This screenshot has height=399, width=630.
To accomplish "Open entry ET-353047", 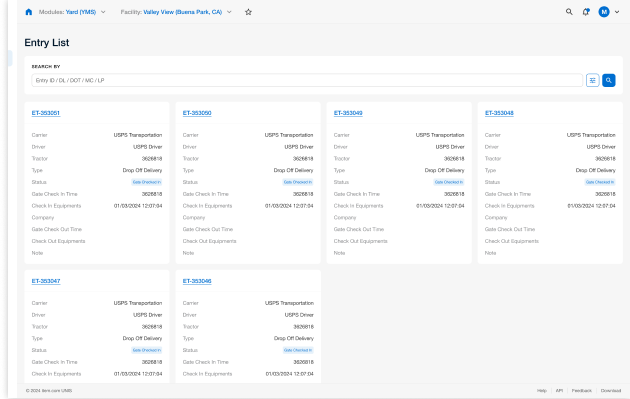I will (x=46, y=281).
